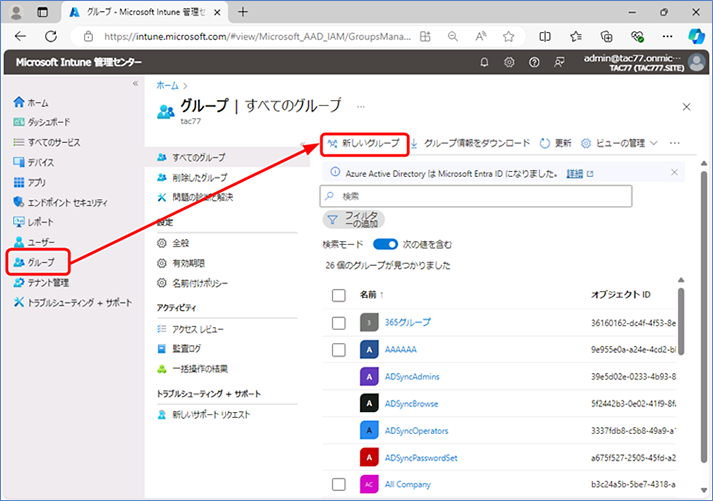Click the notifications bell icon
The width and height of the screenshot is (713, 501).
click(484, 62)
